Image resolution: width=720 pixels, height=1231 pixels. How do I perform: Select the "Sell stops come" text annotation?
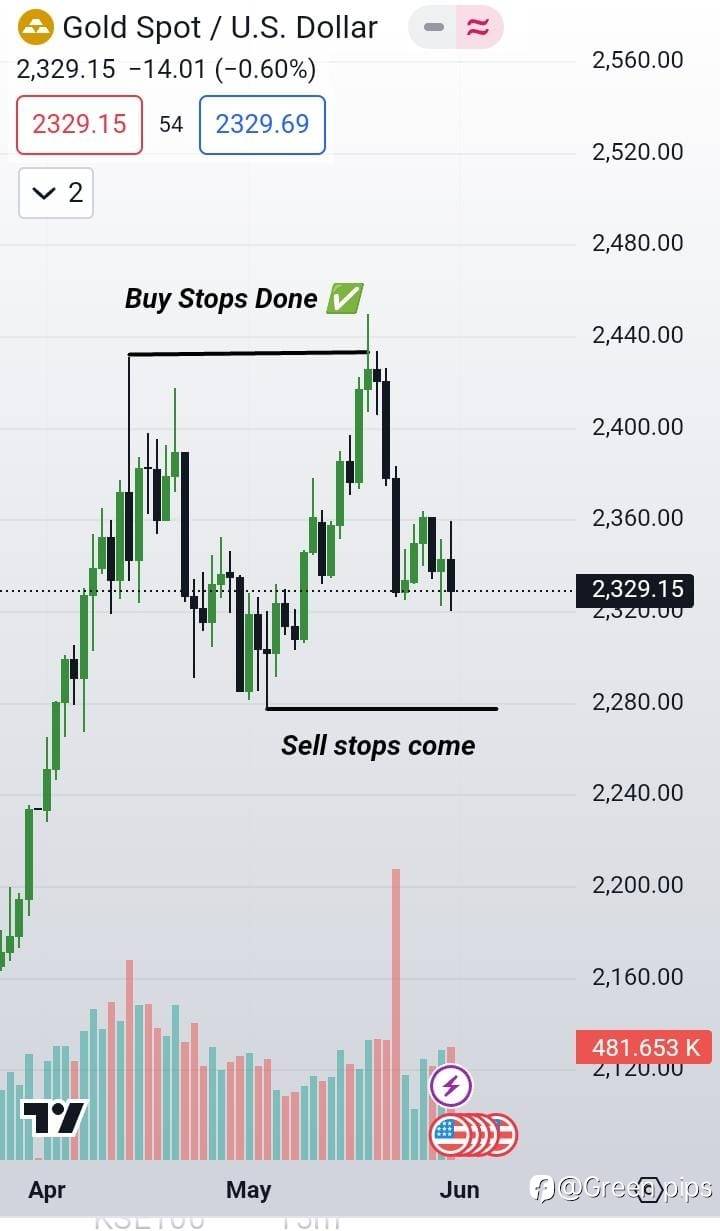tap(378, 745)
